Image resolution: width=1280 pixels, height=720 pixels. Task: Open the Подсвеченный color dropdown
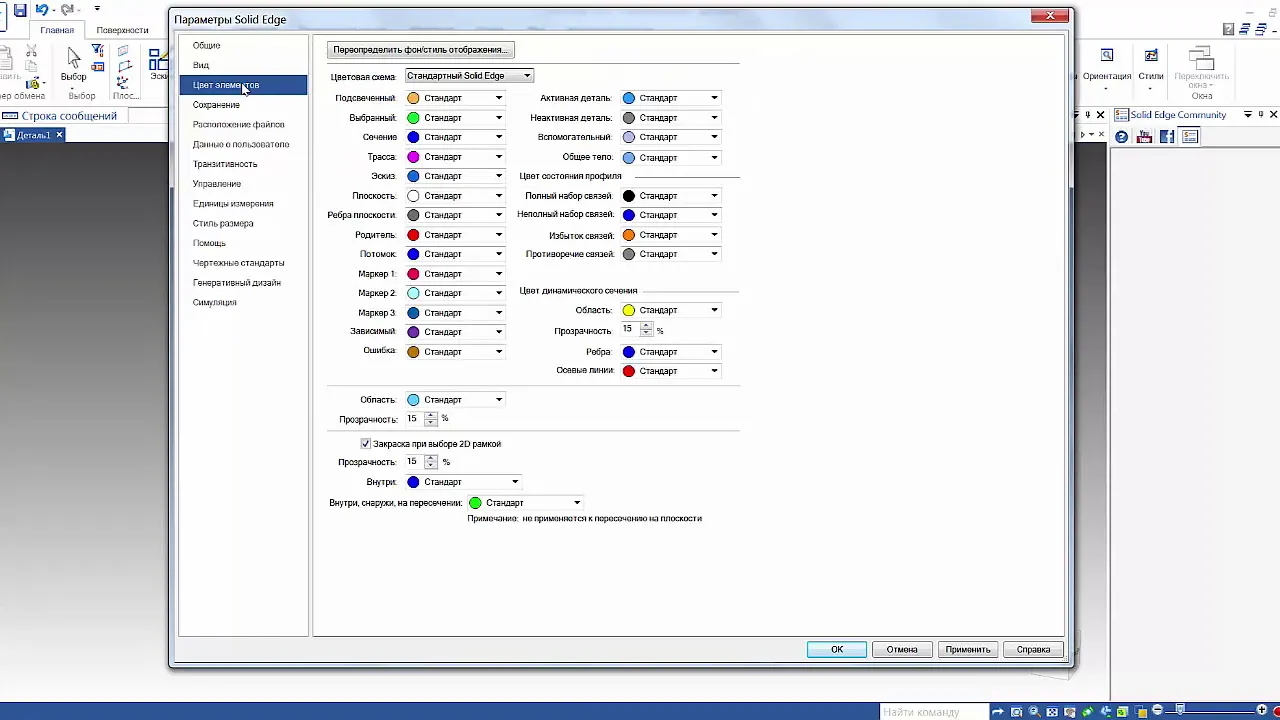455,98
